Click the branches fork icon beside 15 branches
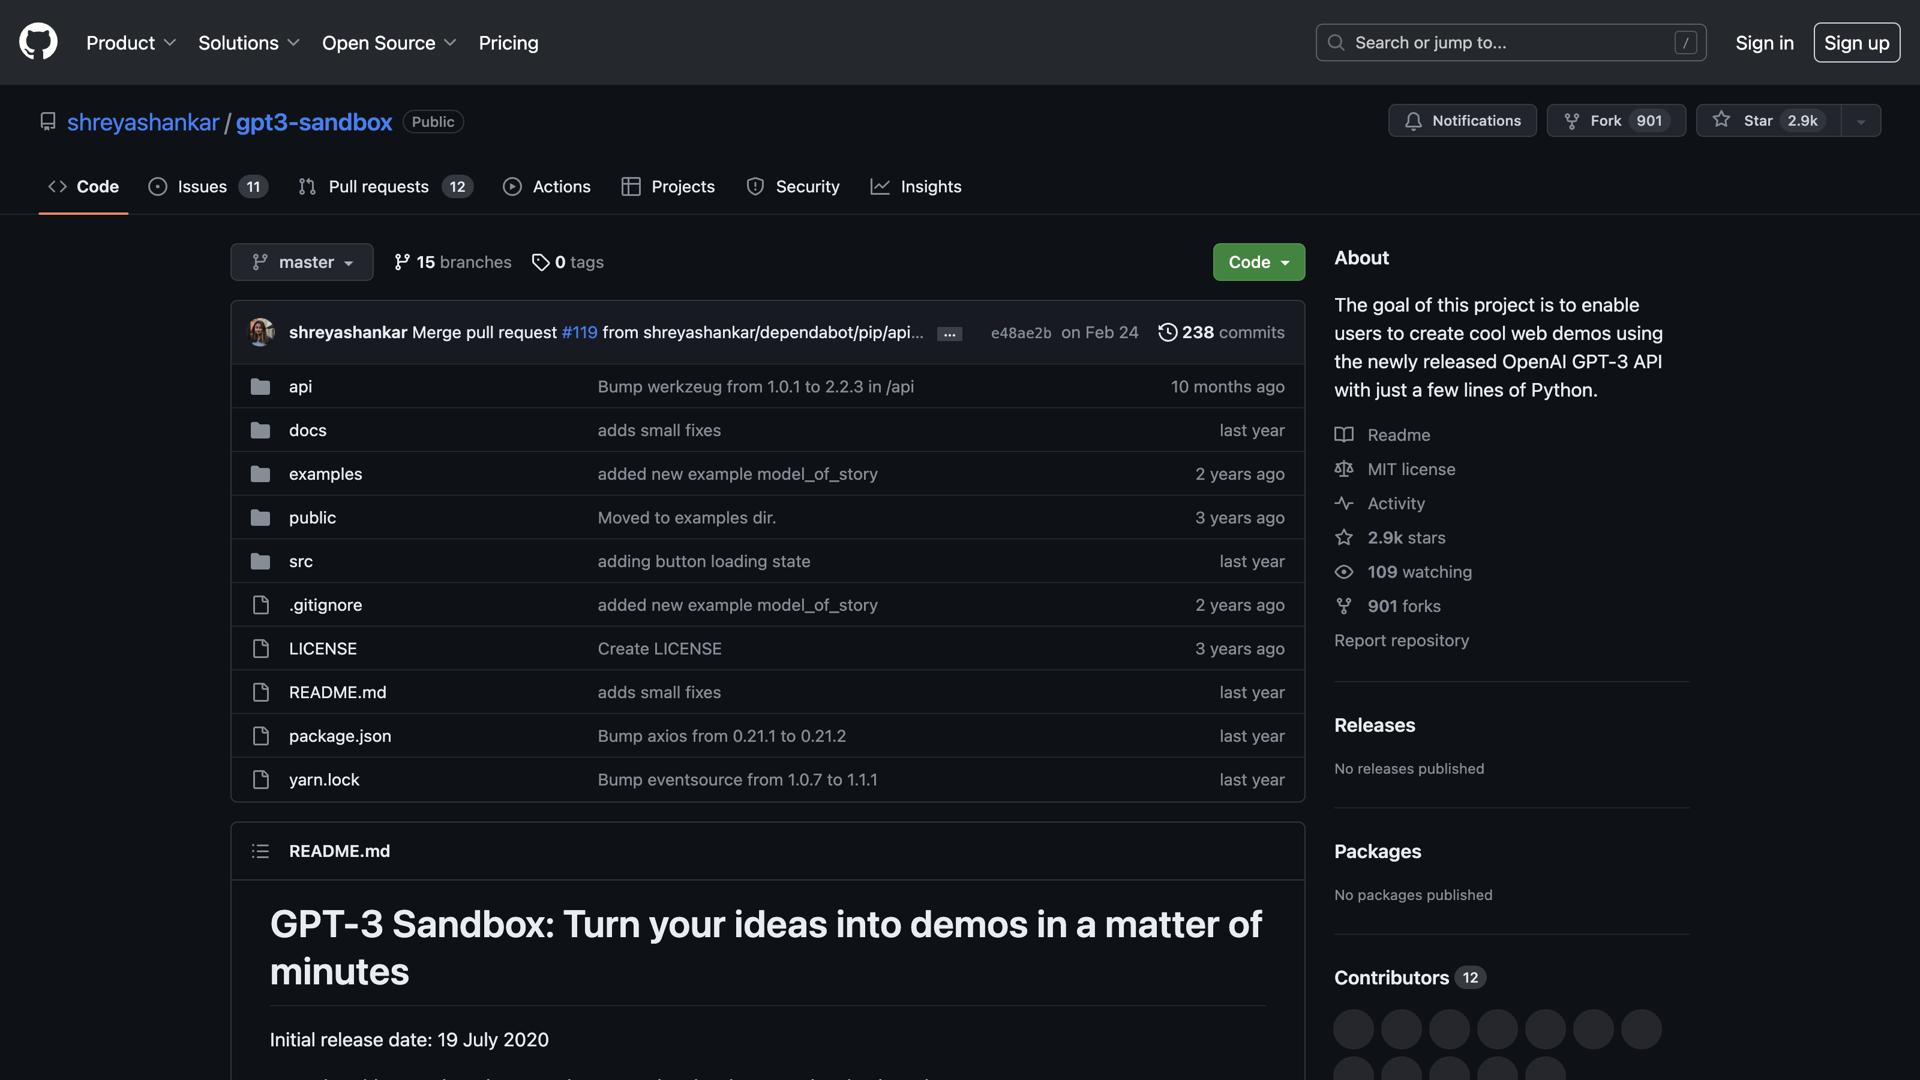 pos(402,262)
